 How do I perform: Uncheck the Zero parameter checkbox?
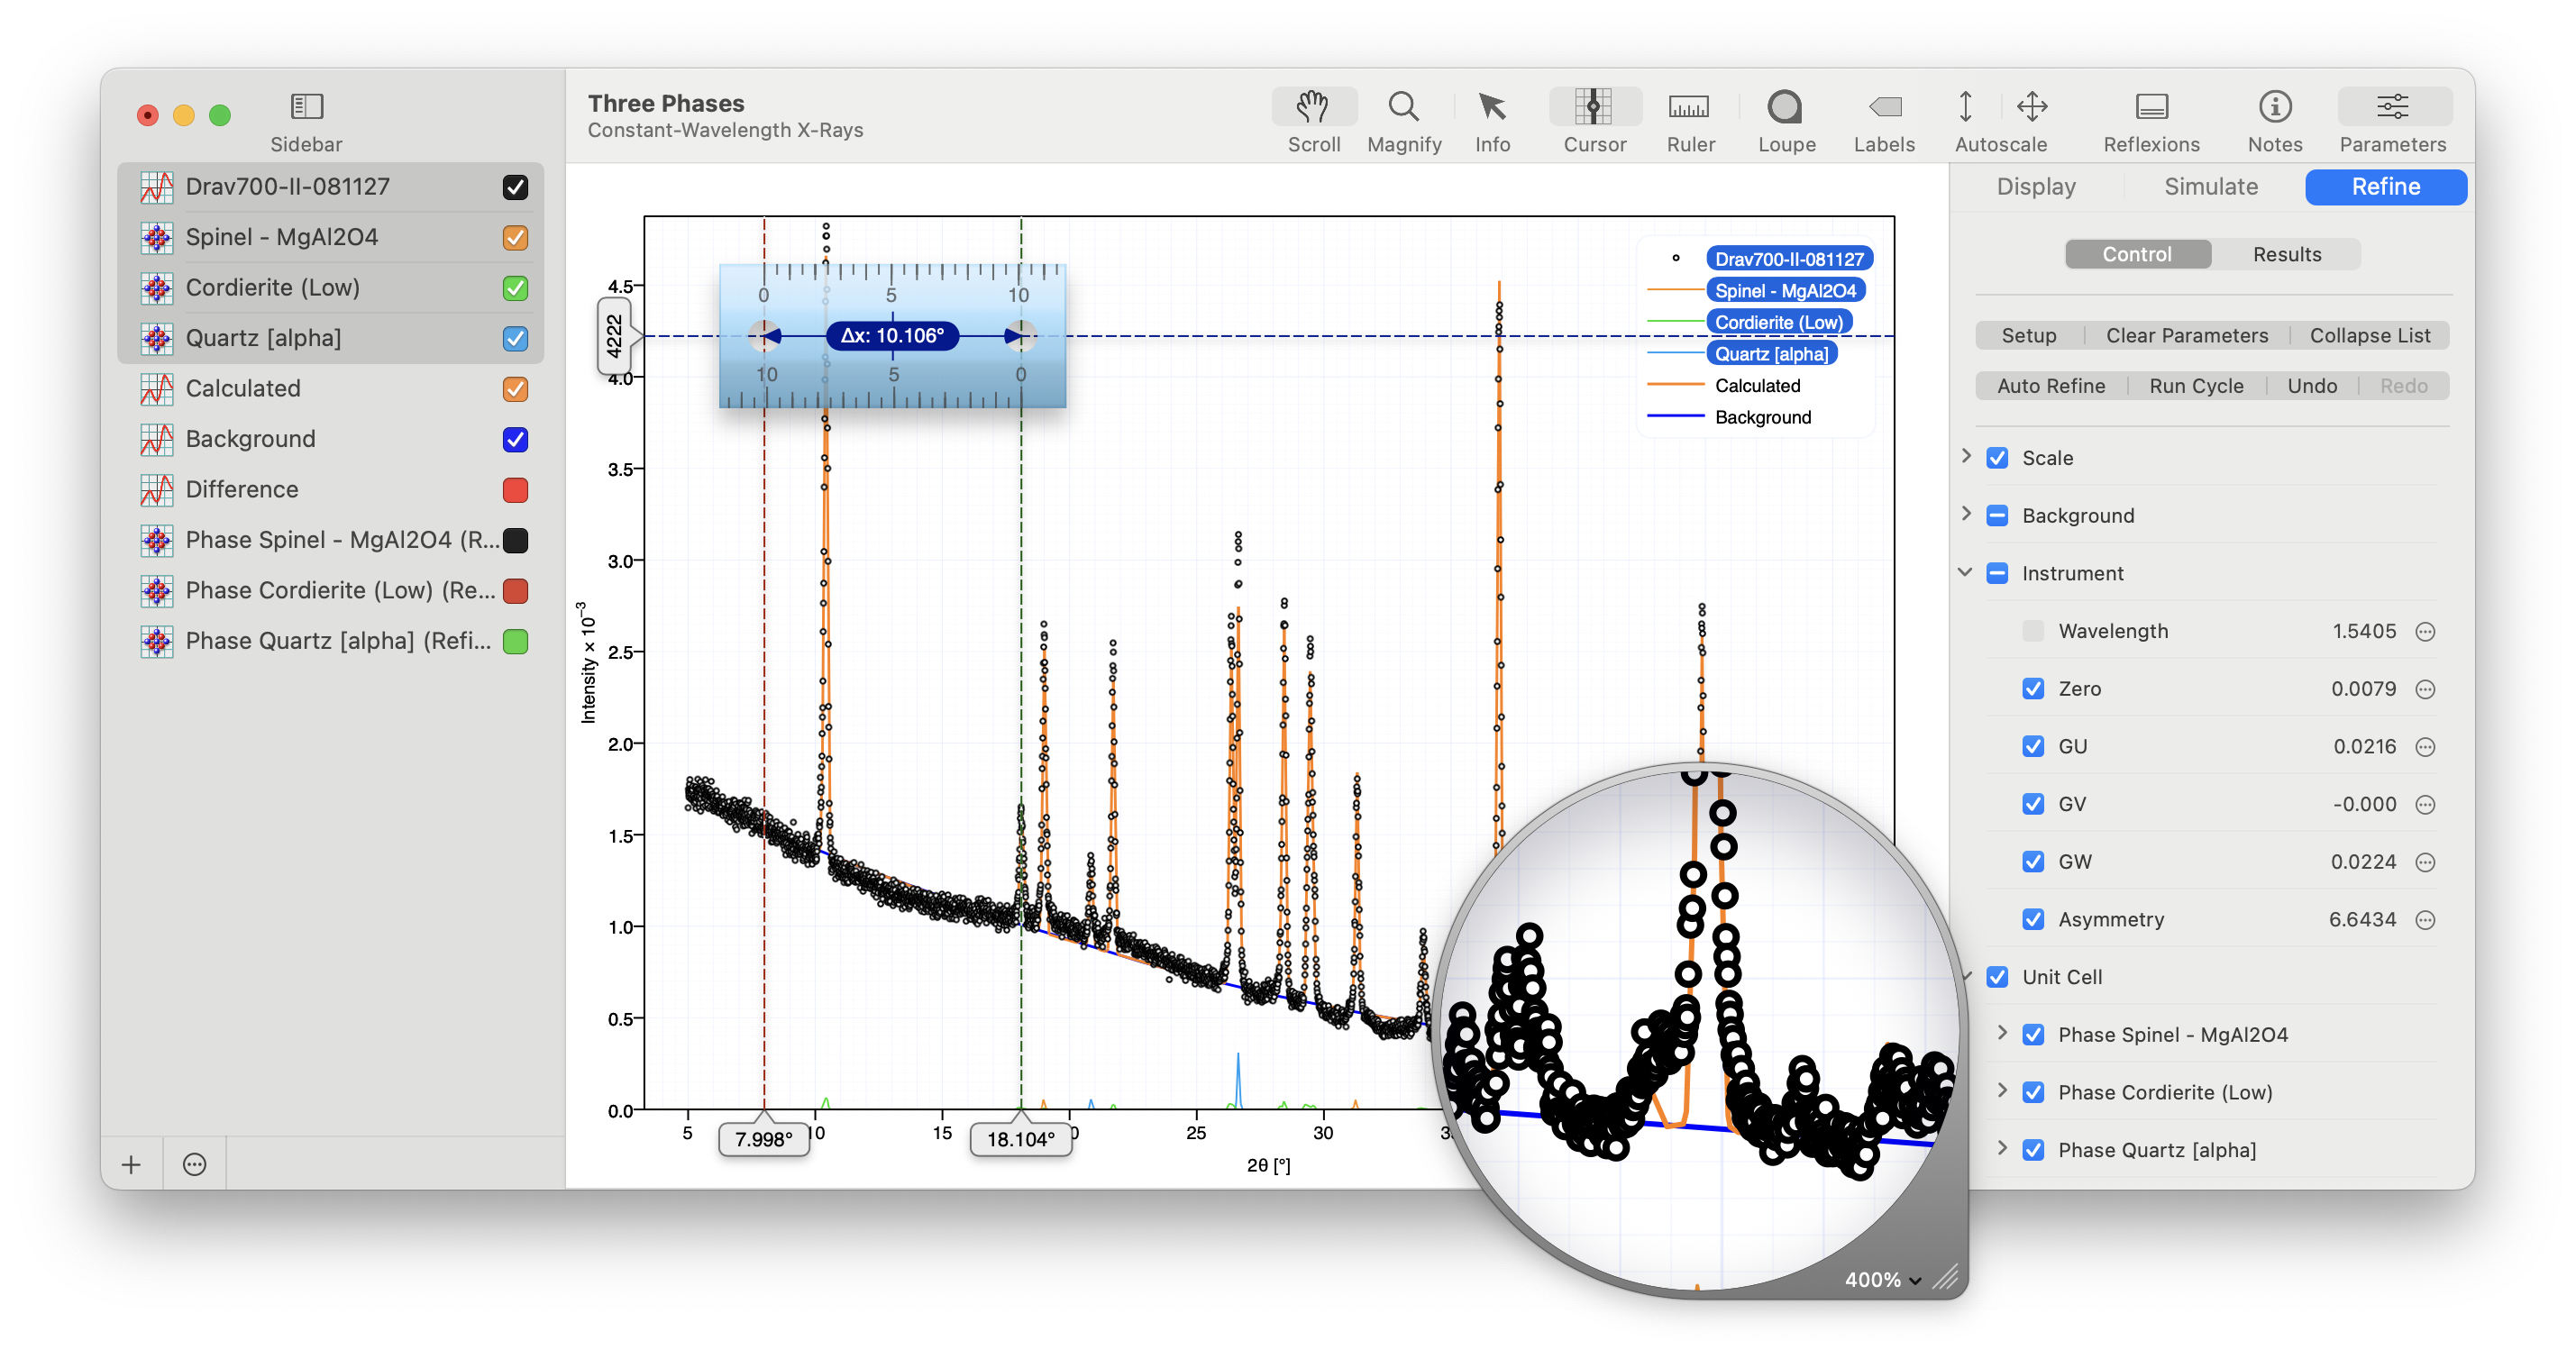[2033, 689]
